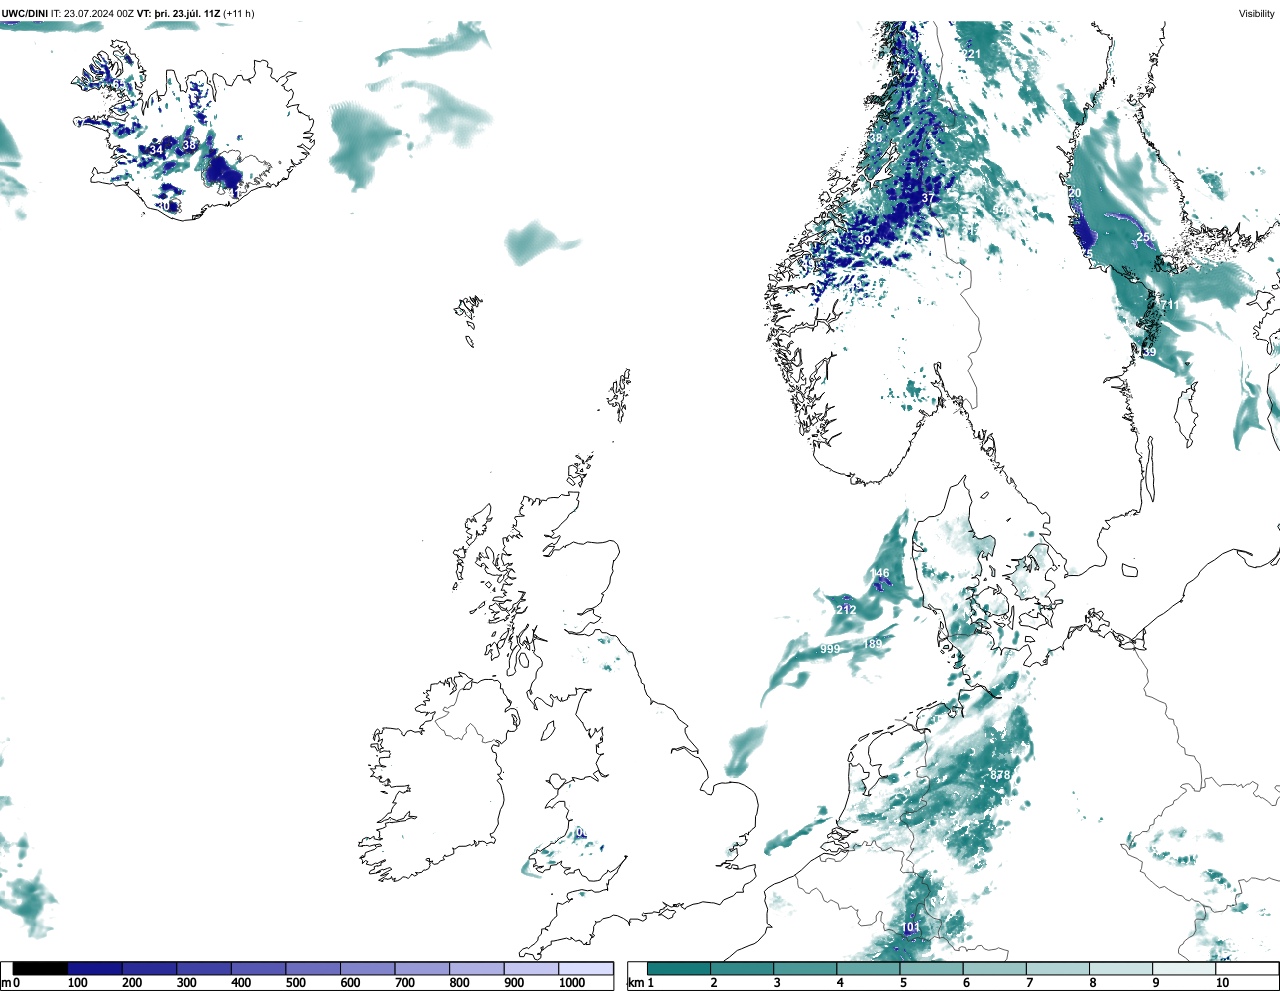Click the '20' value on Swedish coast
The width and height of the screenshot is (1280, 991).
click(1075, 193)
